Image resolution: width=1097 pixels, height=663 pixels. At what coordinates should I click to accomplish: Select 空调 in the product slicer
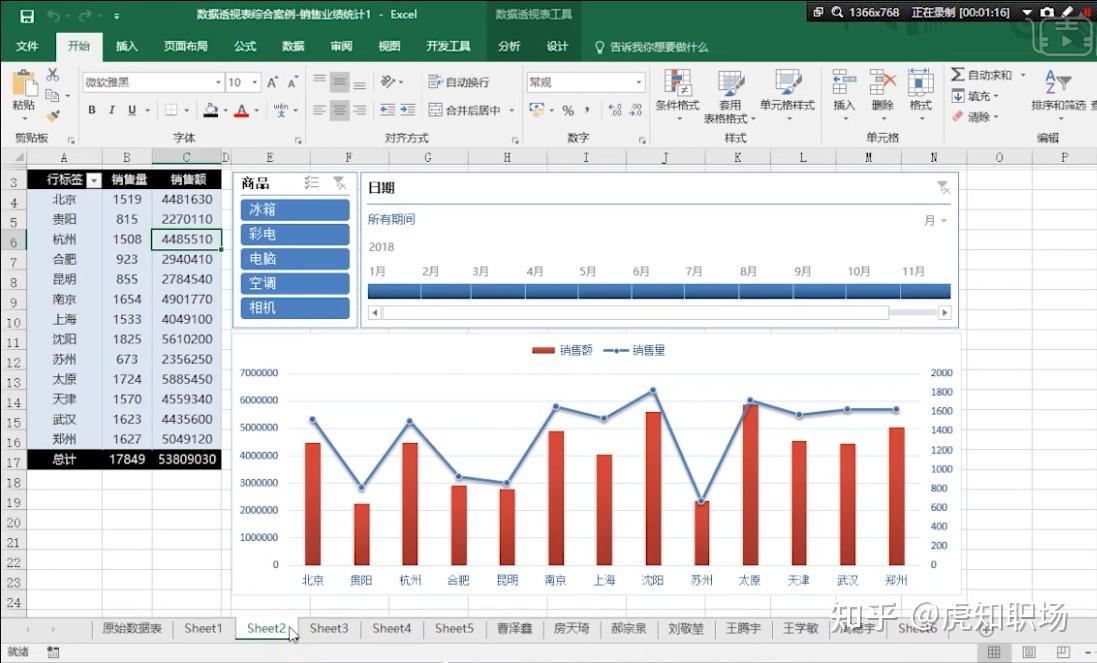[293, 283]
